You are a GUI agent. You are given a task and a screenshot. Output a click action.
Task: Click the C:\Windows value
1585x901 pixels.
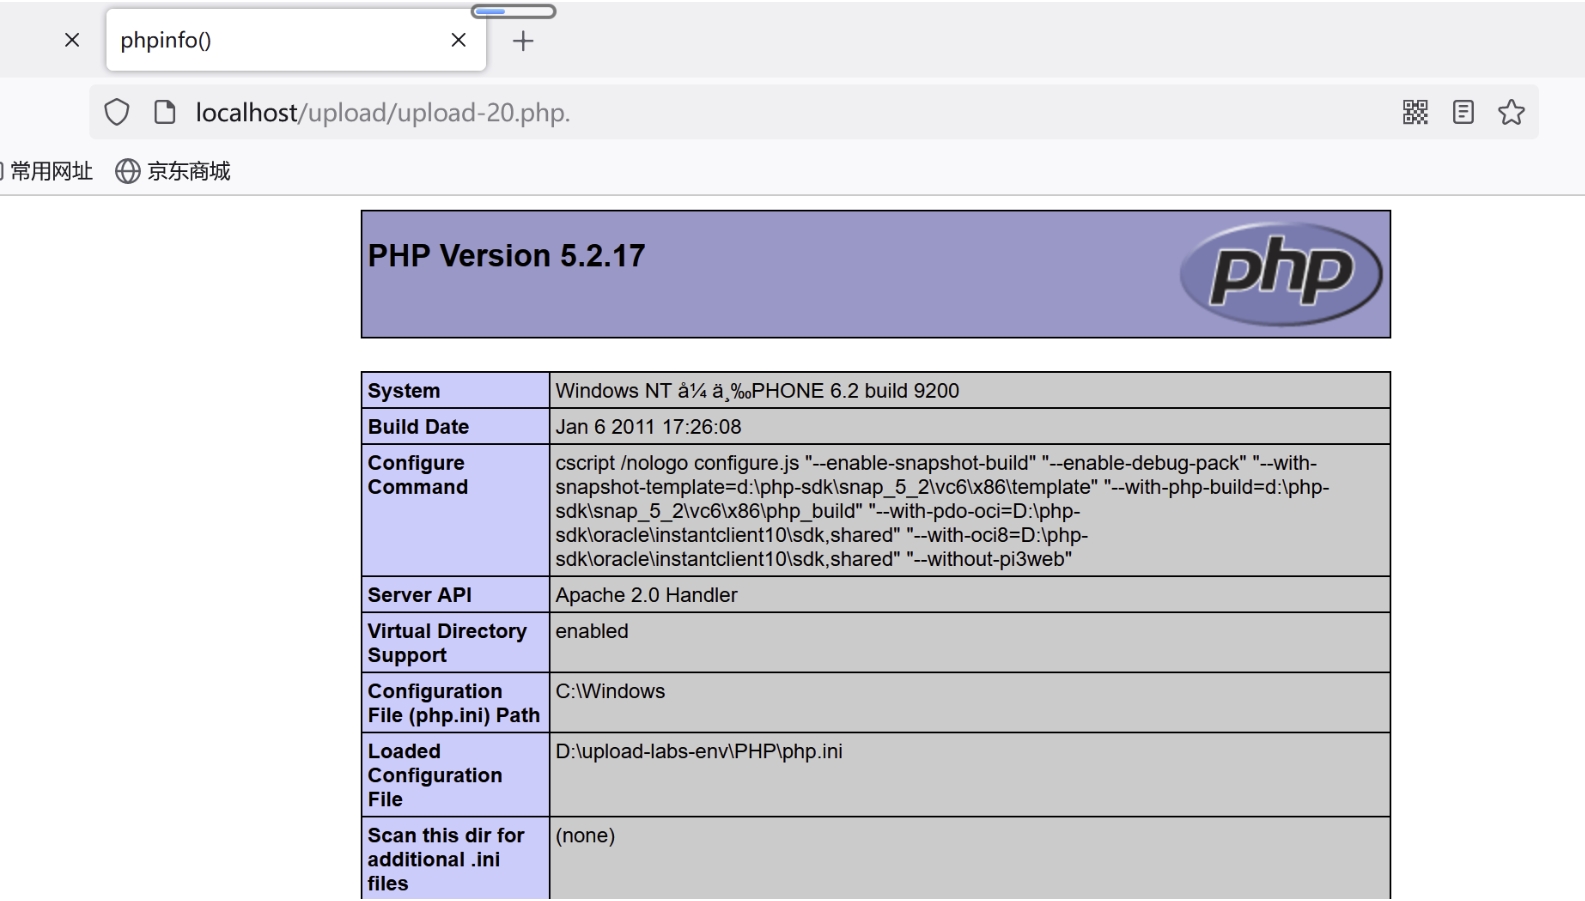pyautogui.click(x=610, y=691)
